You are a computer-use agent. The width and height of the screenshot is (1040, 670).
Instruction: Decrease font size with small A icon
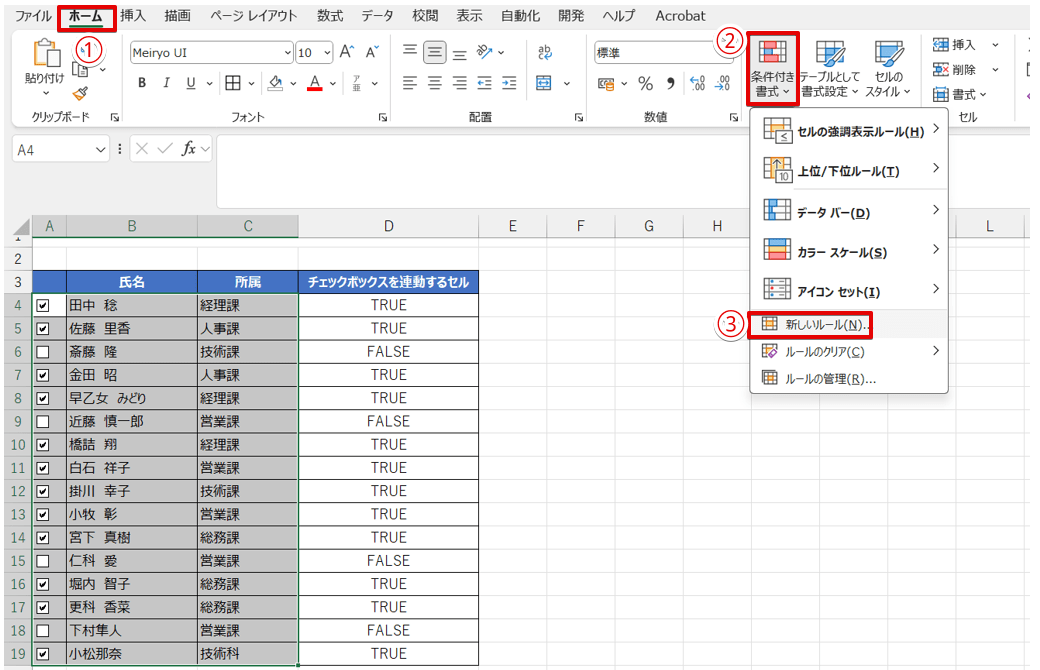pos(372,52)
